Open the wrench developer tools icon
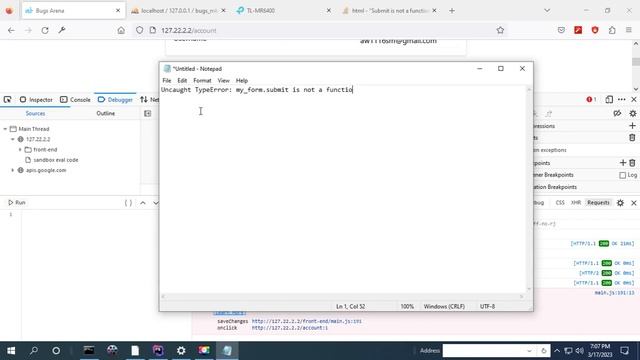Image resolution: width=640 pixels, height=360 pixels. pos(62,30)
